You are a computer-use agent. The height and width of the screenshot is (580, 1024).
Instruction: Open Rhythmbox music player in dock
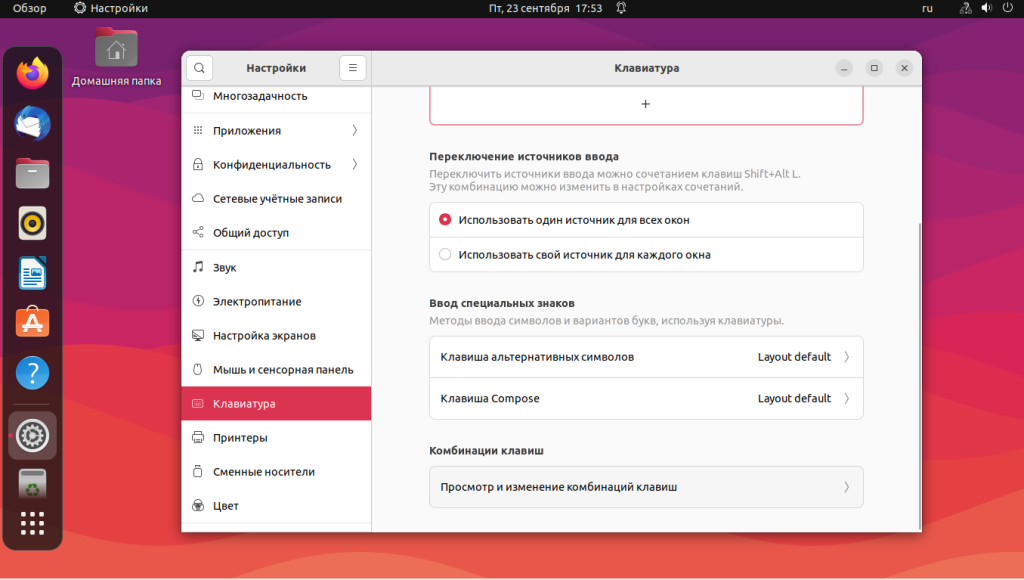coord(32,223)
